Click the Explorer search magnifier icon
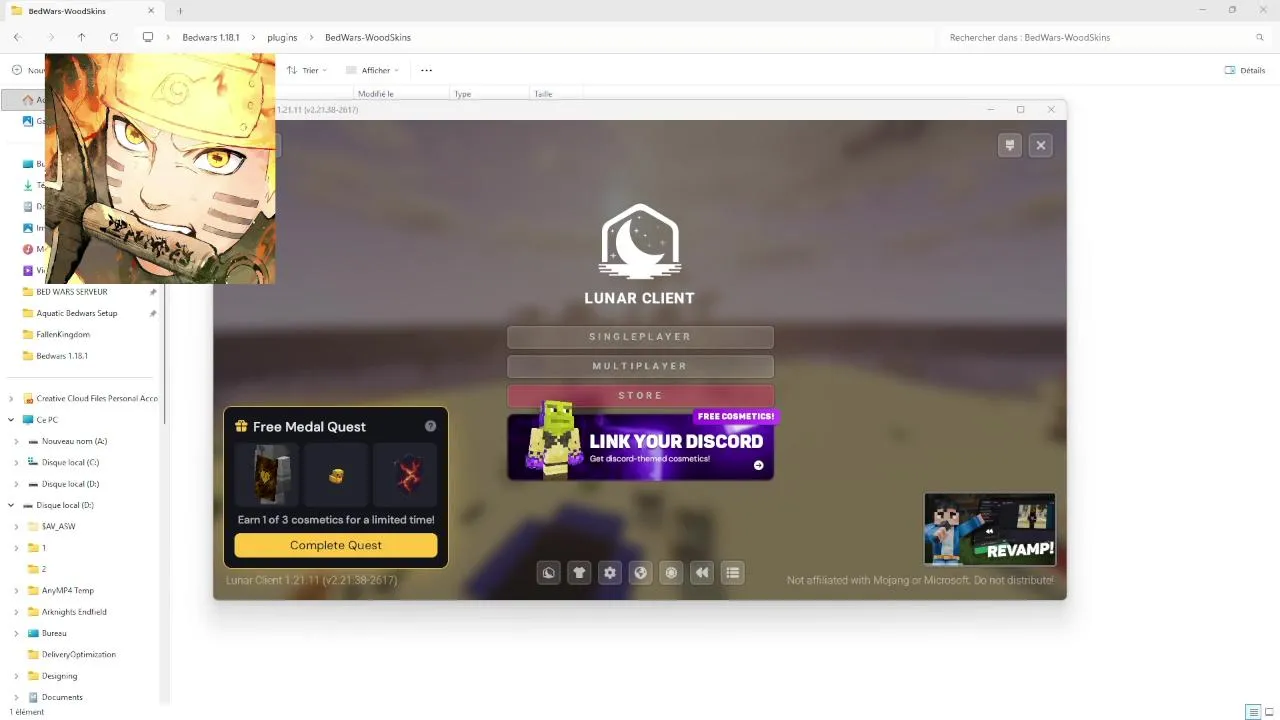 [x=1260, y=37]
